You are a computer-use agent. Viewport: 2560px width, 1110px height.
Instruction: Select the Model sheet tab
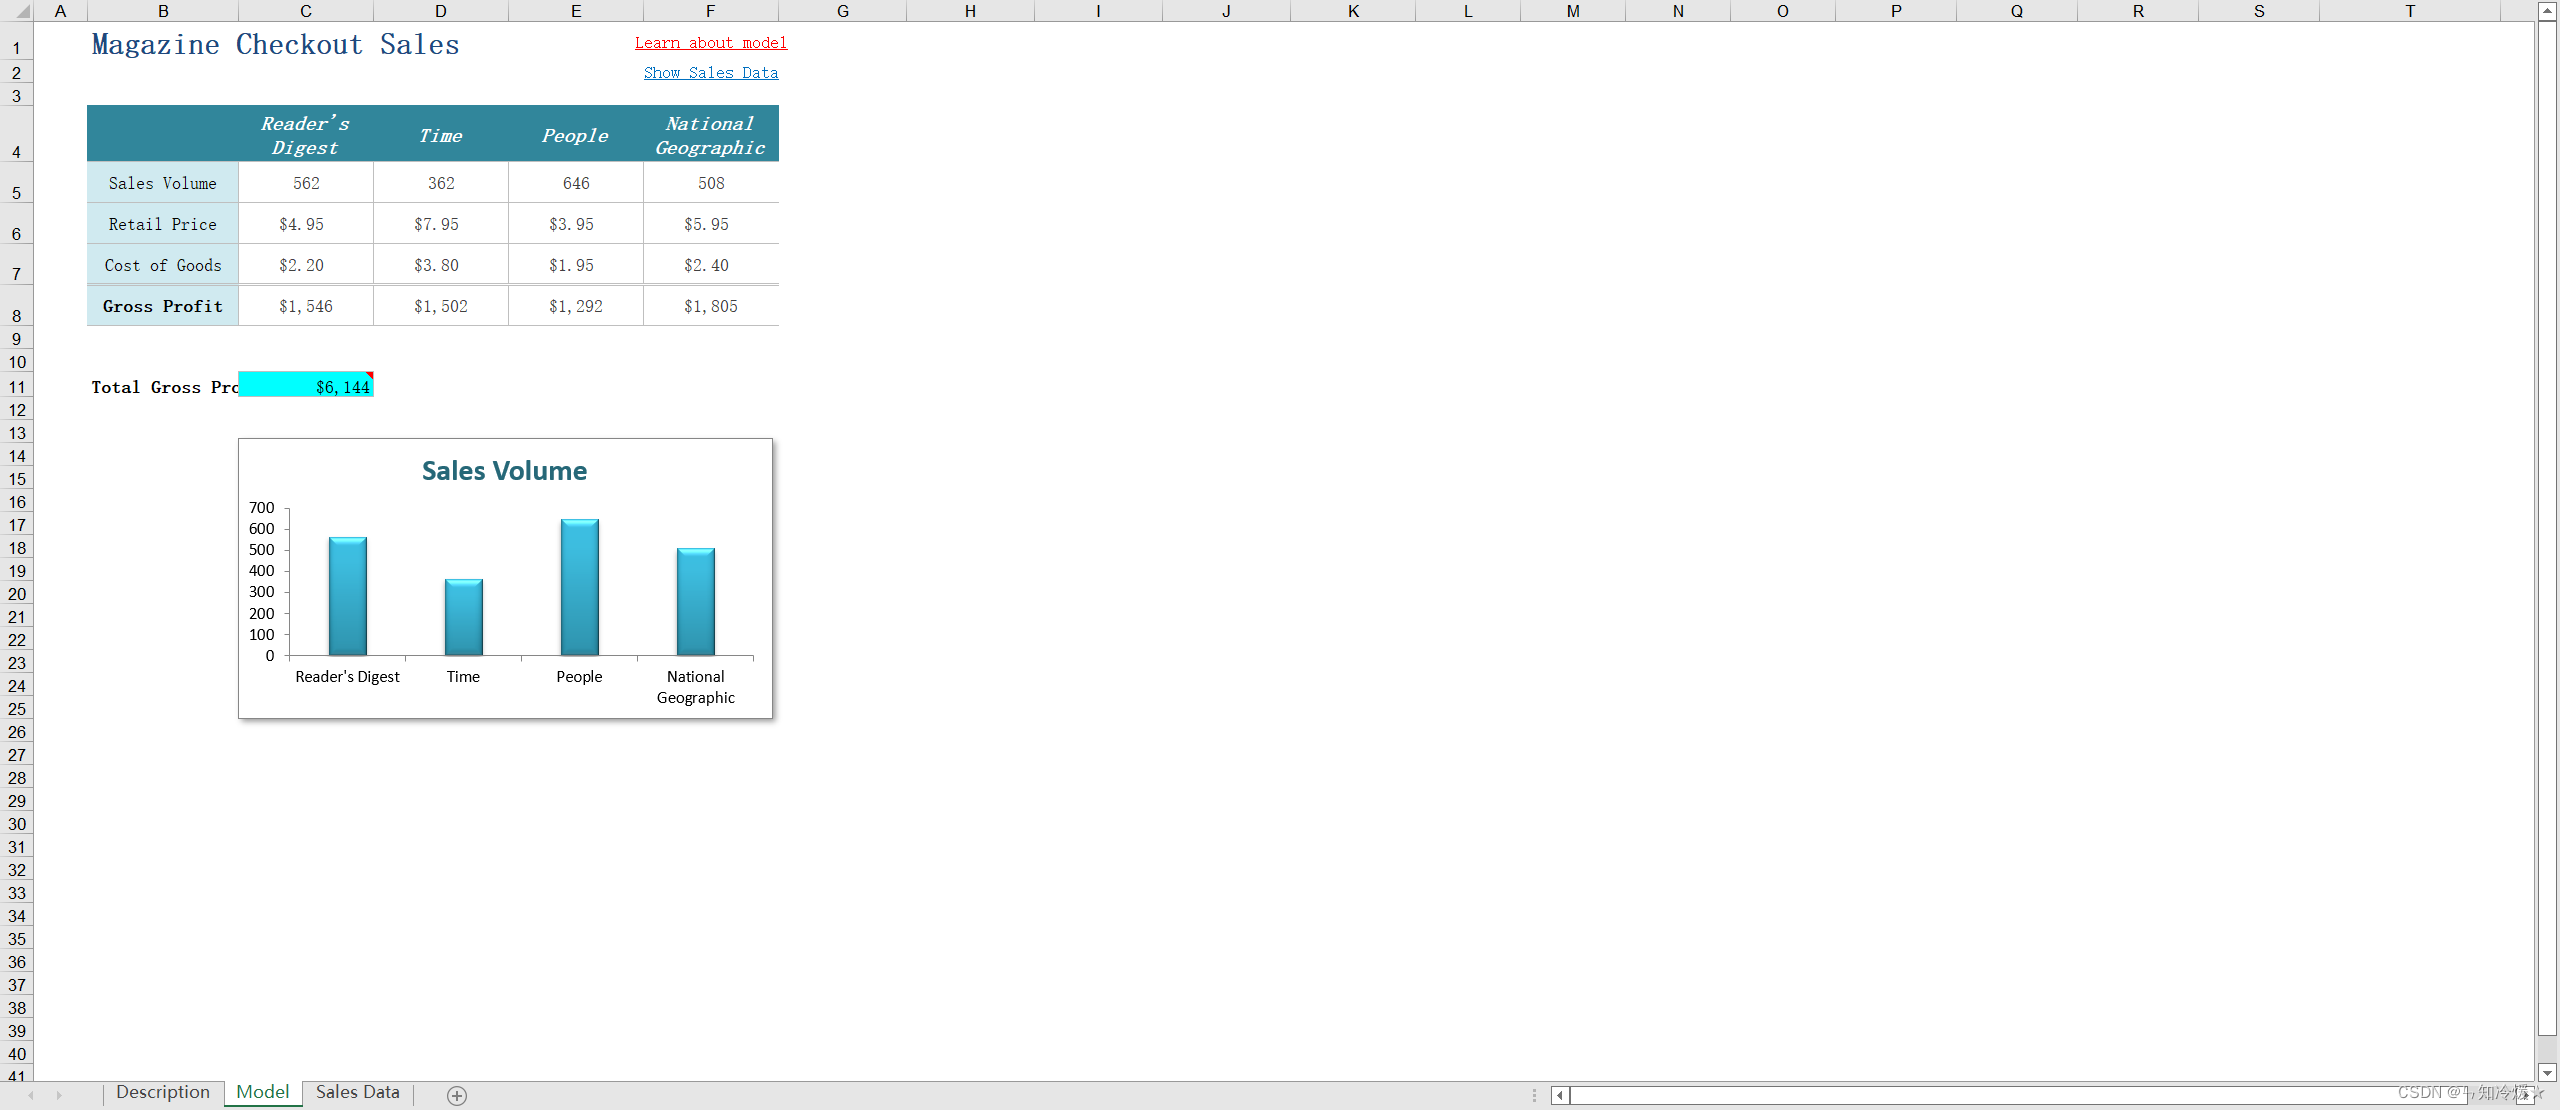262,1092
